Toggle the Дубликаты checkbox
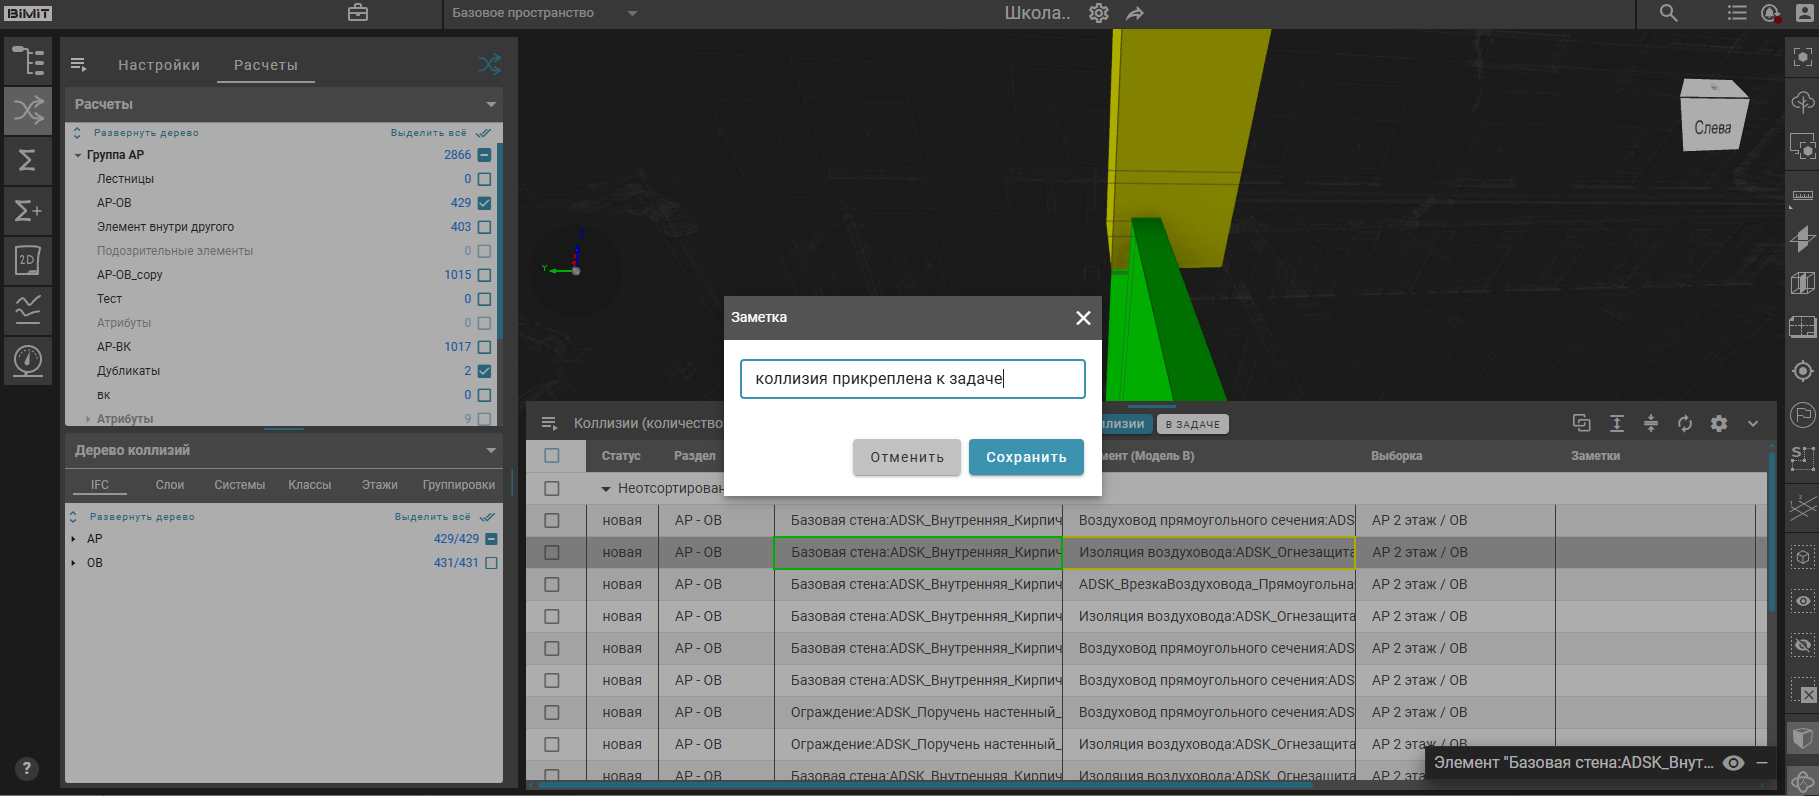The image size is (1819, 796). pyautogui.click(x=485, y=371)
